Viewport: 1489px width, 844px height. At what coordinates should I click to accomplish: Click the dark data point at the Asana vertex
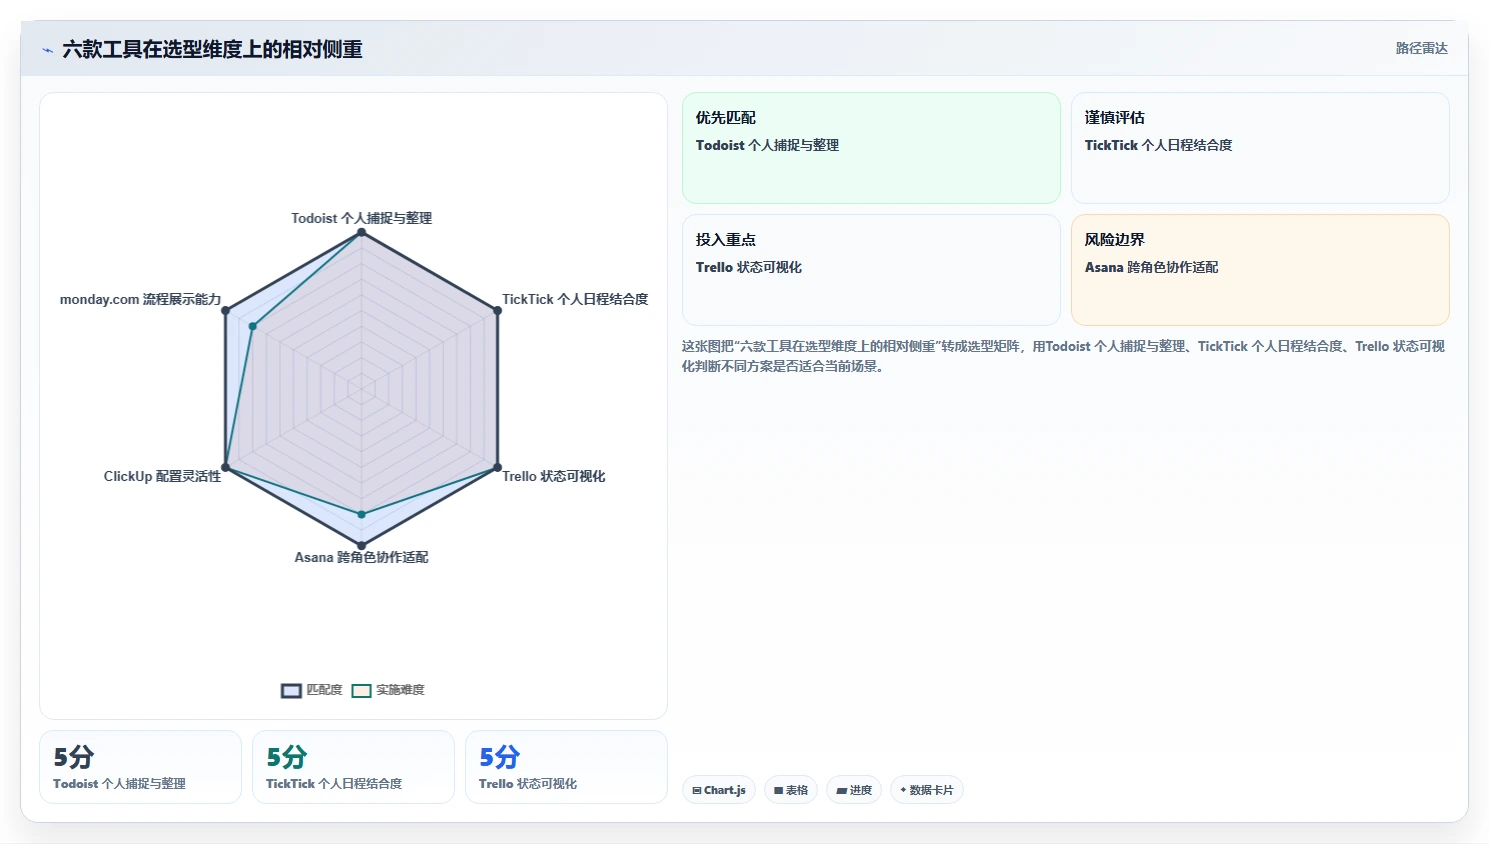[x=361, y=546]
